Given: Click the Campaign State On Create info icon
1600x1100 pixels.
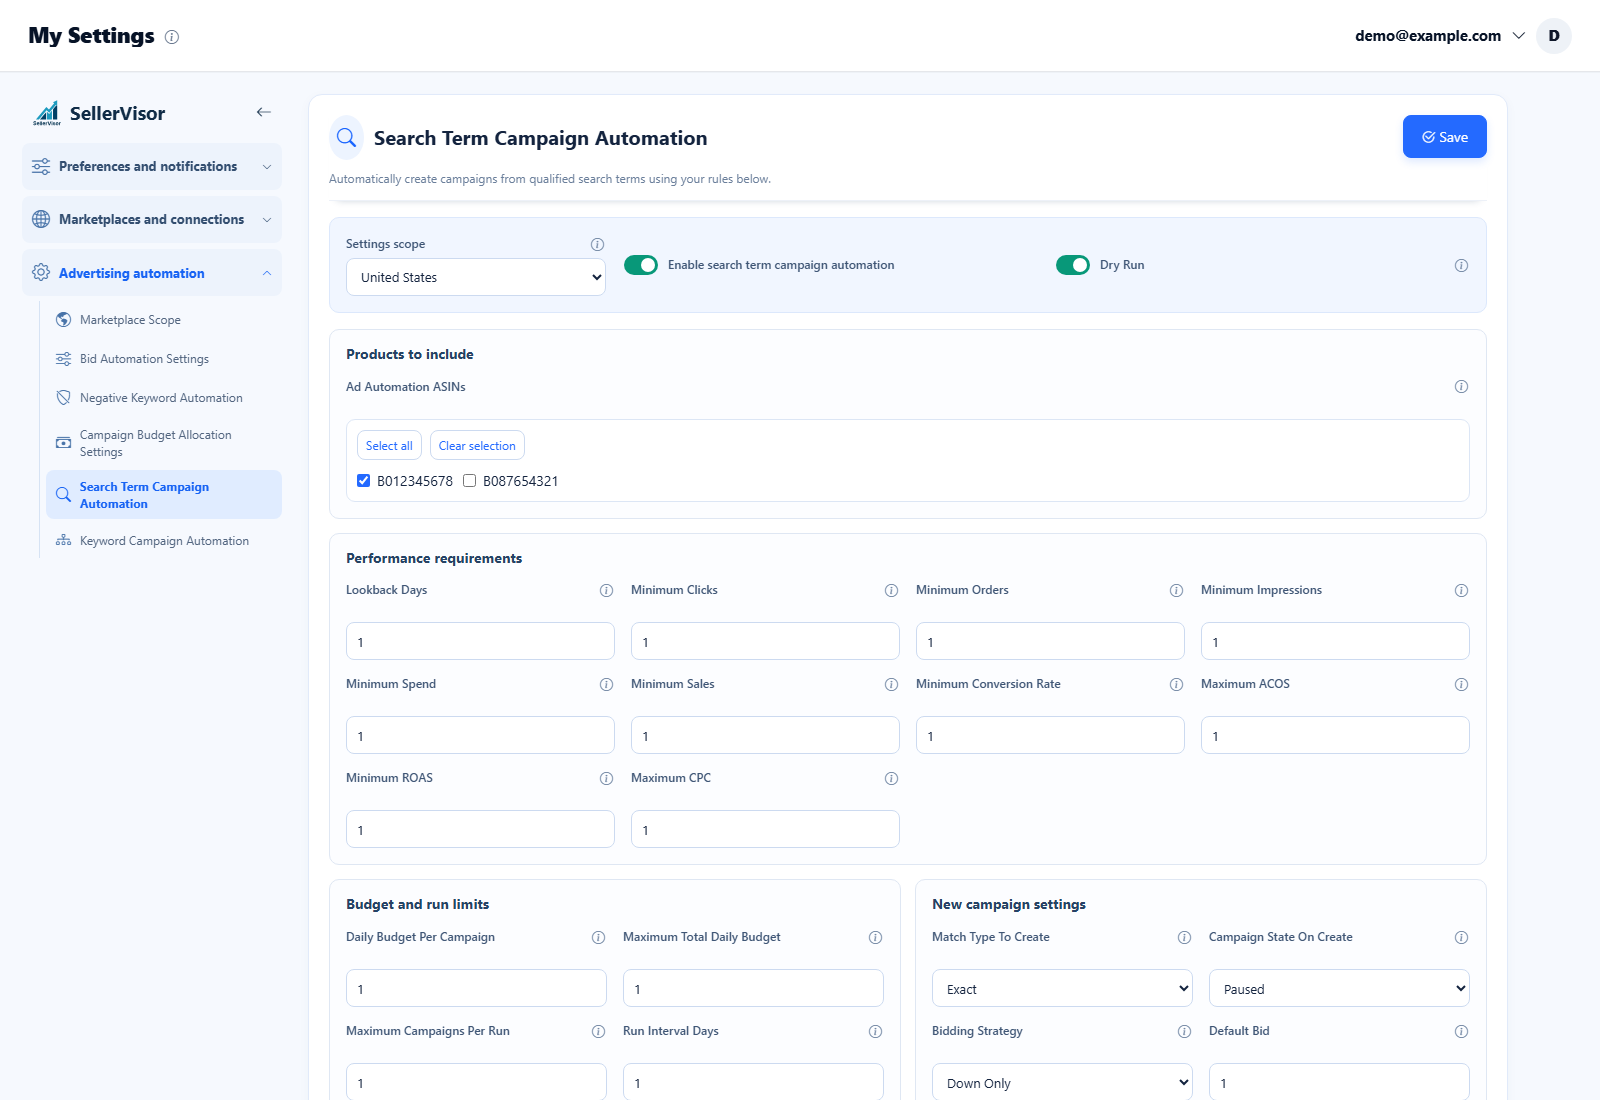Looking at the screenshot, I should click(x=1461, y=937).
